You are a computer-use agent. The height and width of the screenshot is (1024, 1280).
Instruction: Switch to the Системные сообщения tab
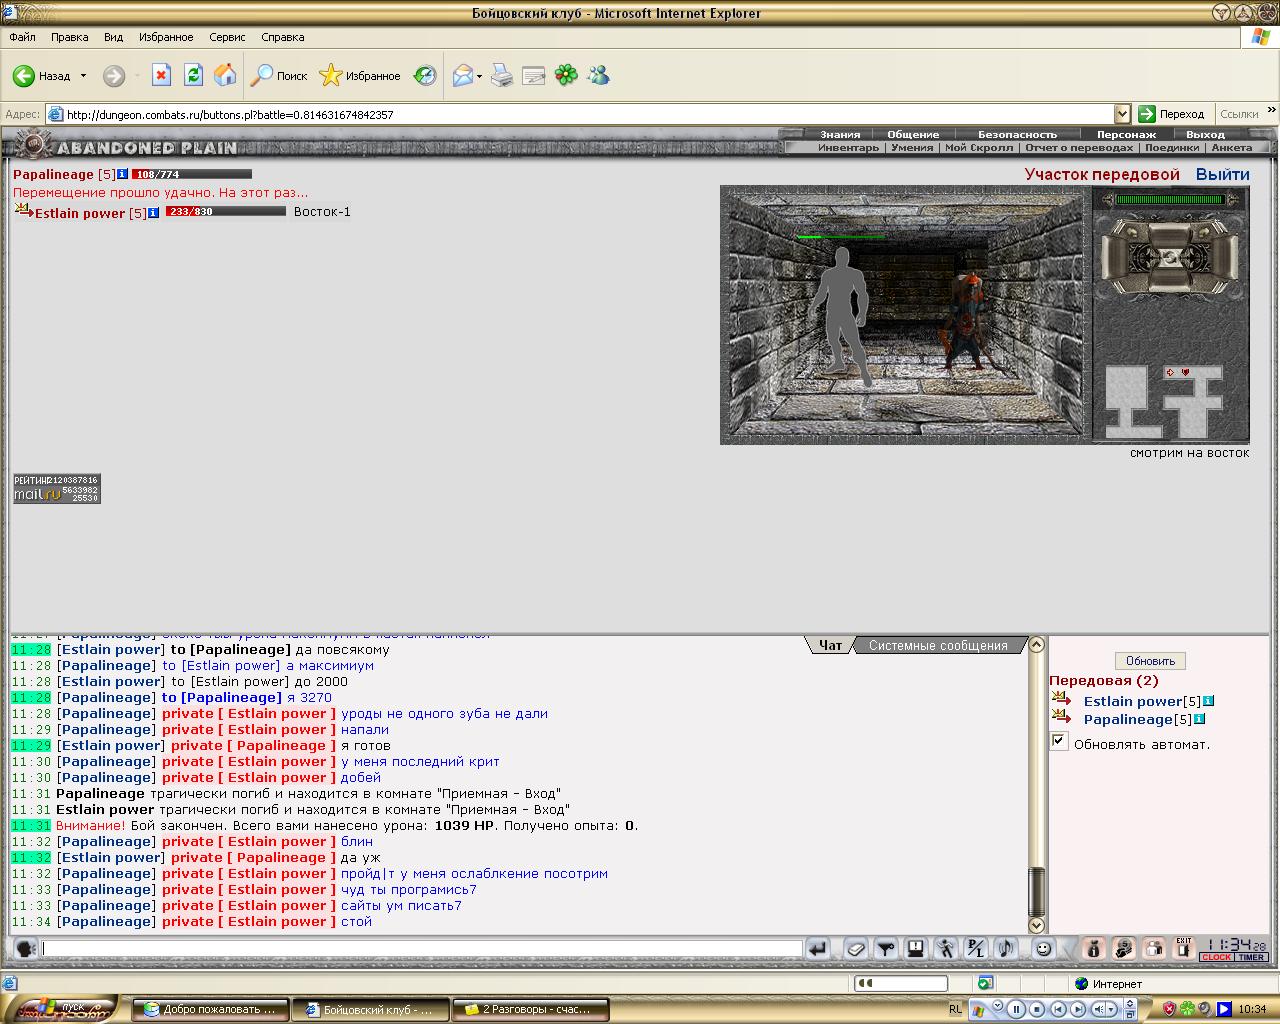coord(938,645)
